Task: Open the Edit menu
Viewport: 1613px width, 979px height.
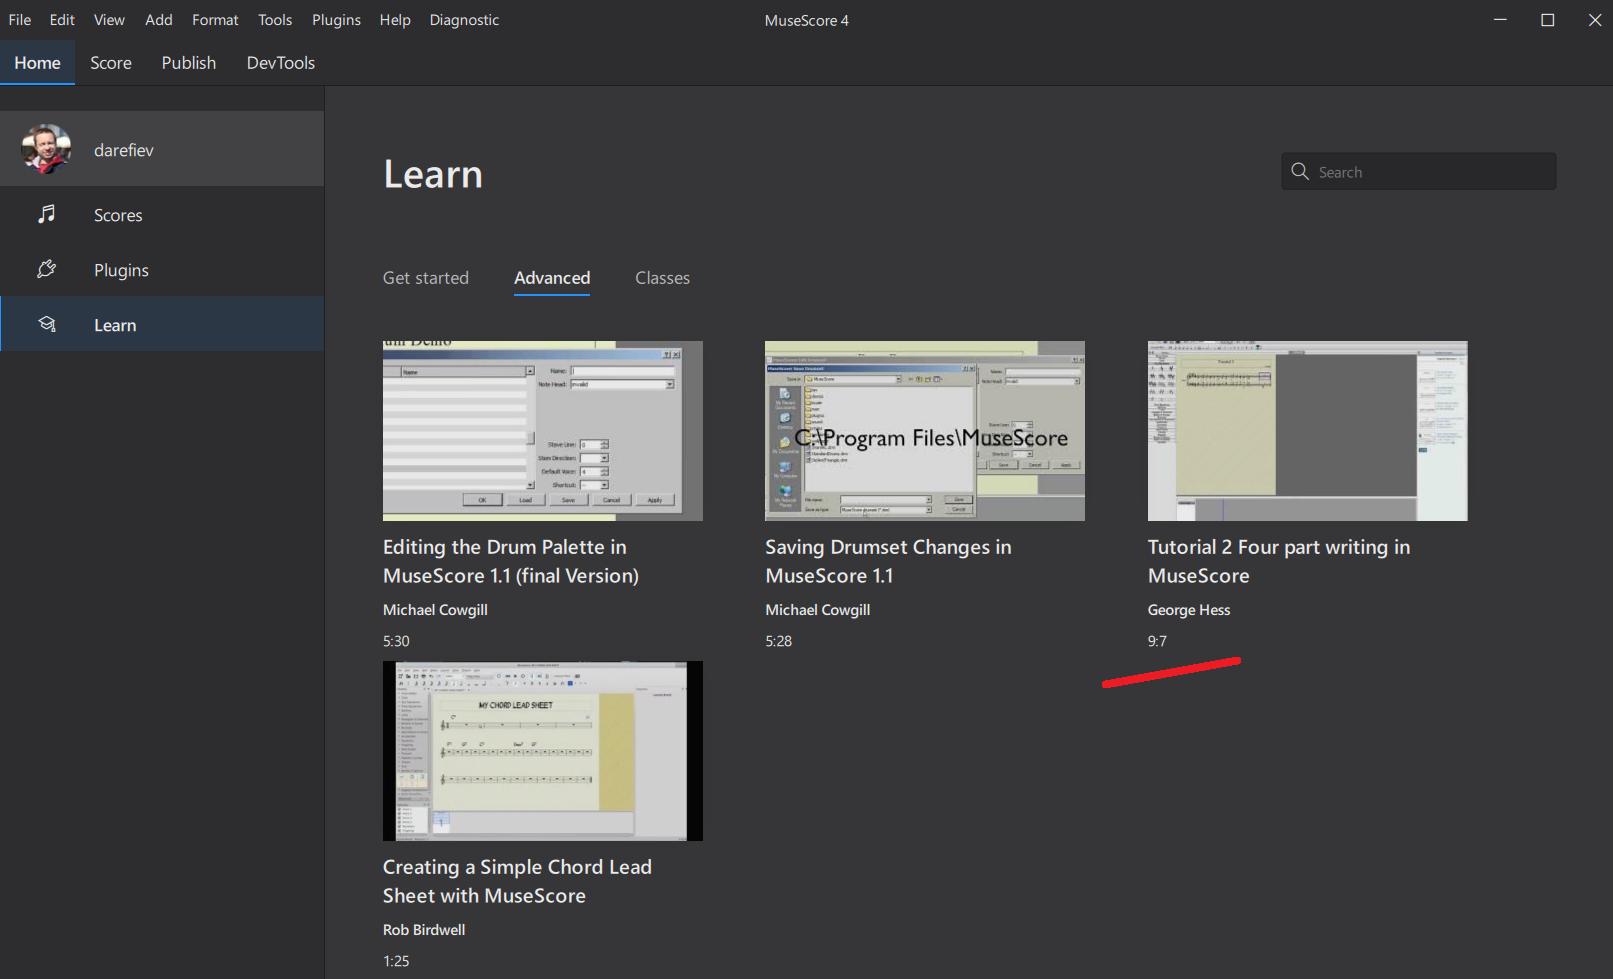Action: [61, 19]
